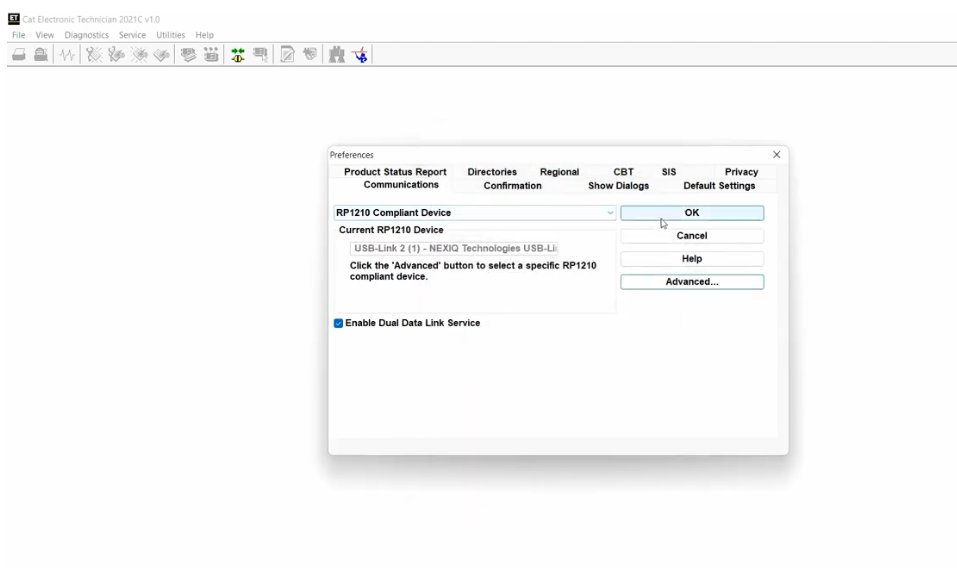957x568 pixels.
Task: Click the Print toolbar icon
Action: [19, 55]
